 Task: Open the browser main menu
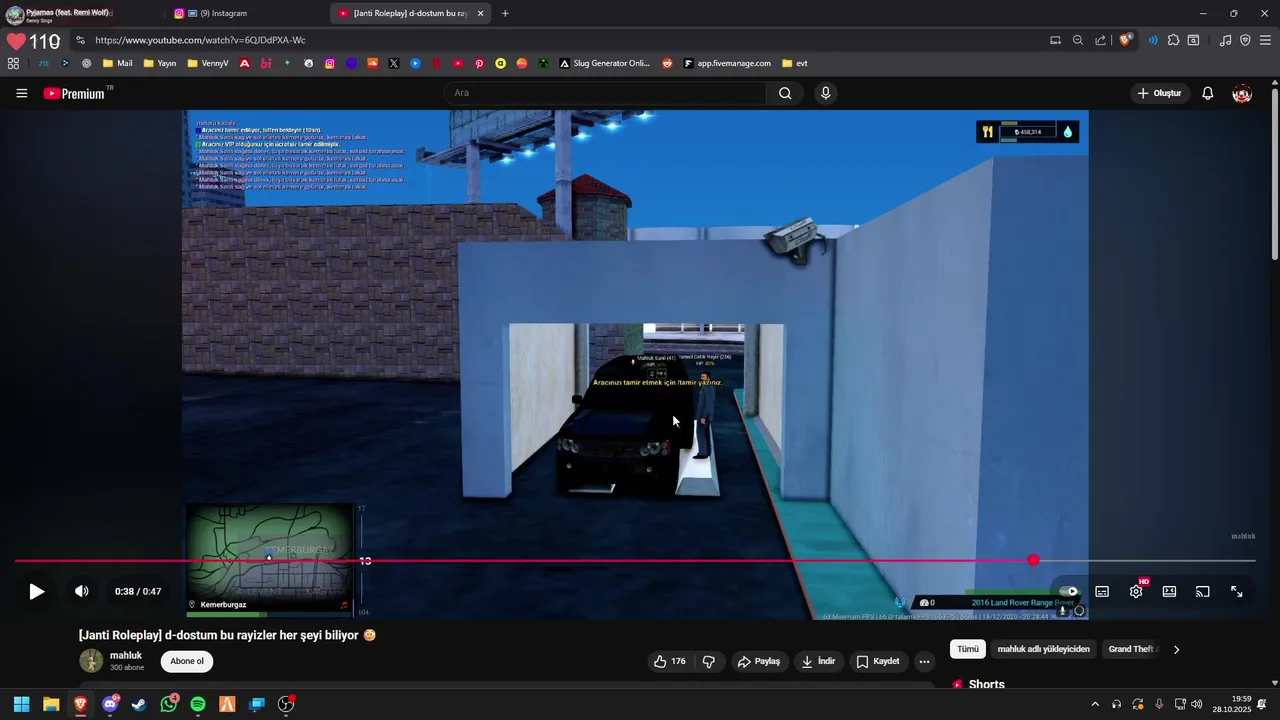coord(1266,40)
